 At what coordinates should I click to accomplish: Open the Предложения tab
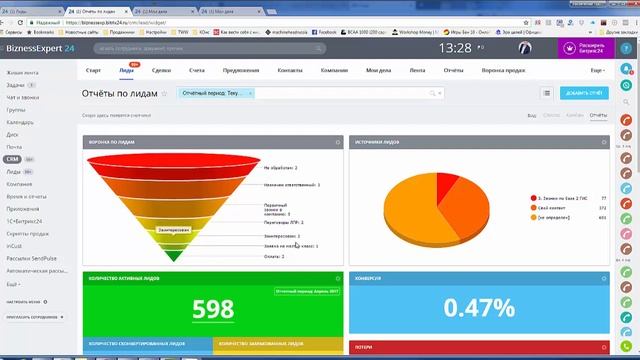coord(241,71)
